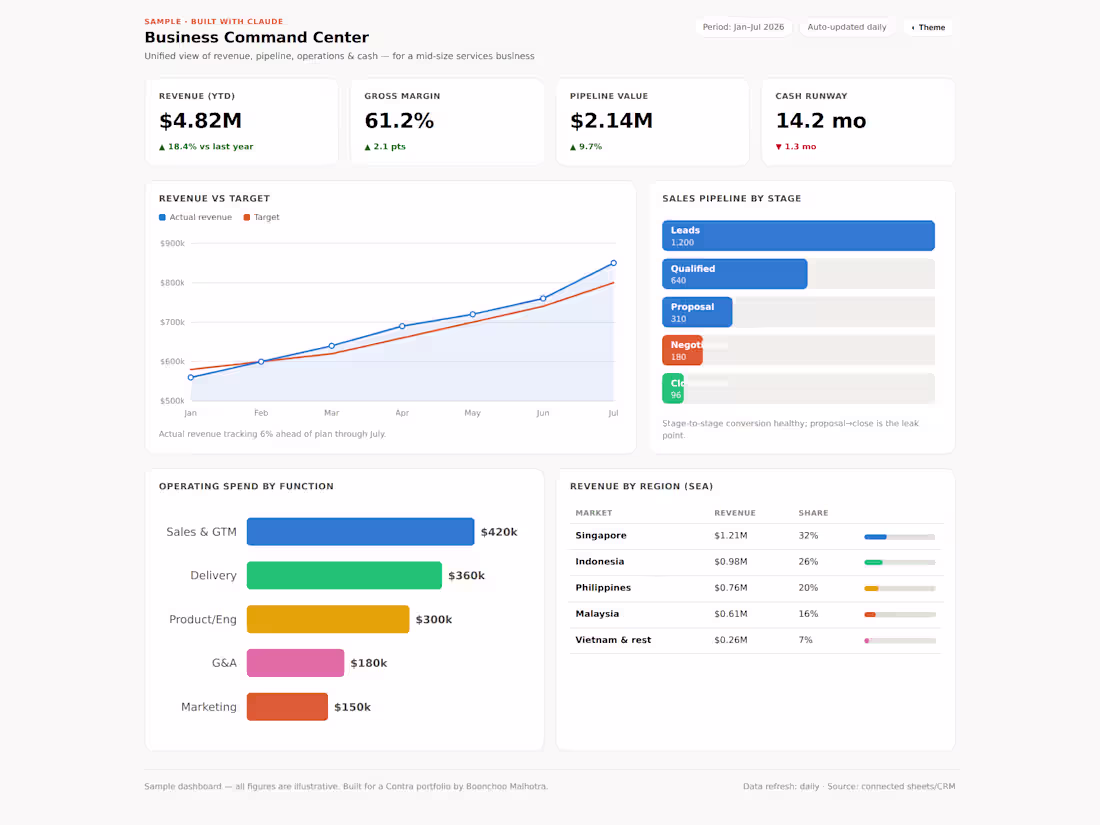This screenshot has width=1100, height=825.
Task: Select the Mar data point on revenue chart
Action: coord(331,346)
